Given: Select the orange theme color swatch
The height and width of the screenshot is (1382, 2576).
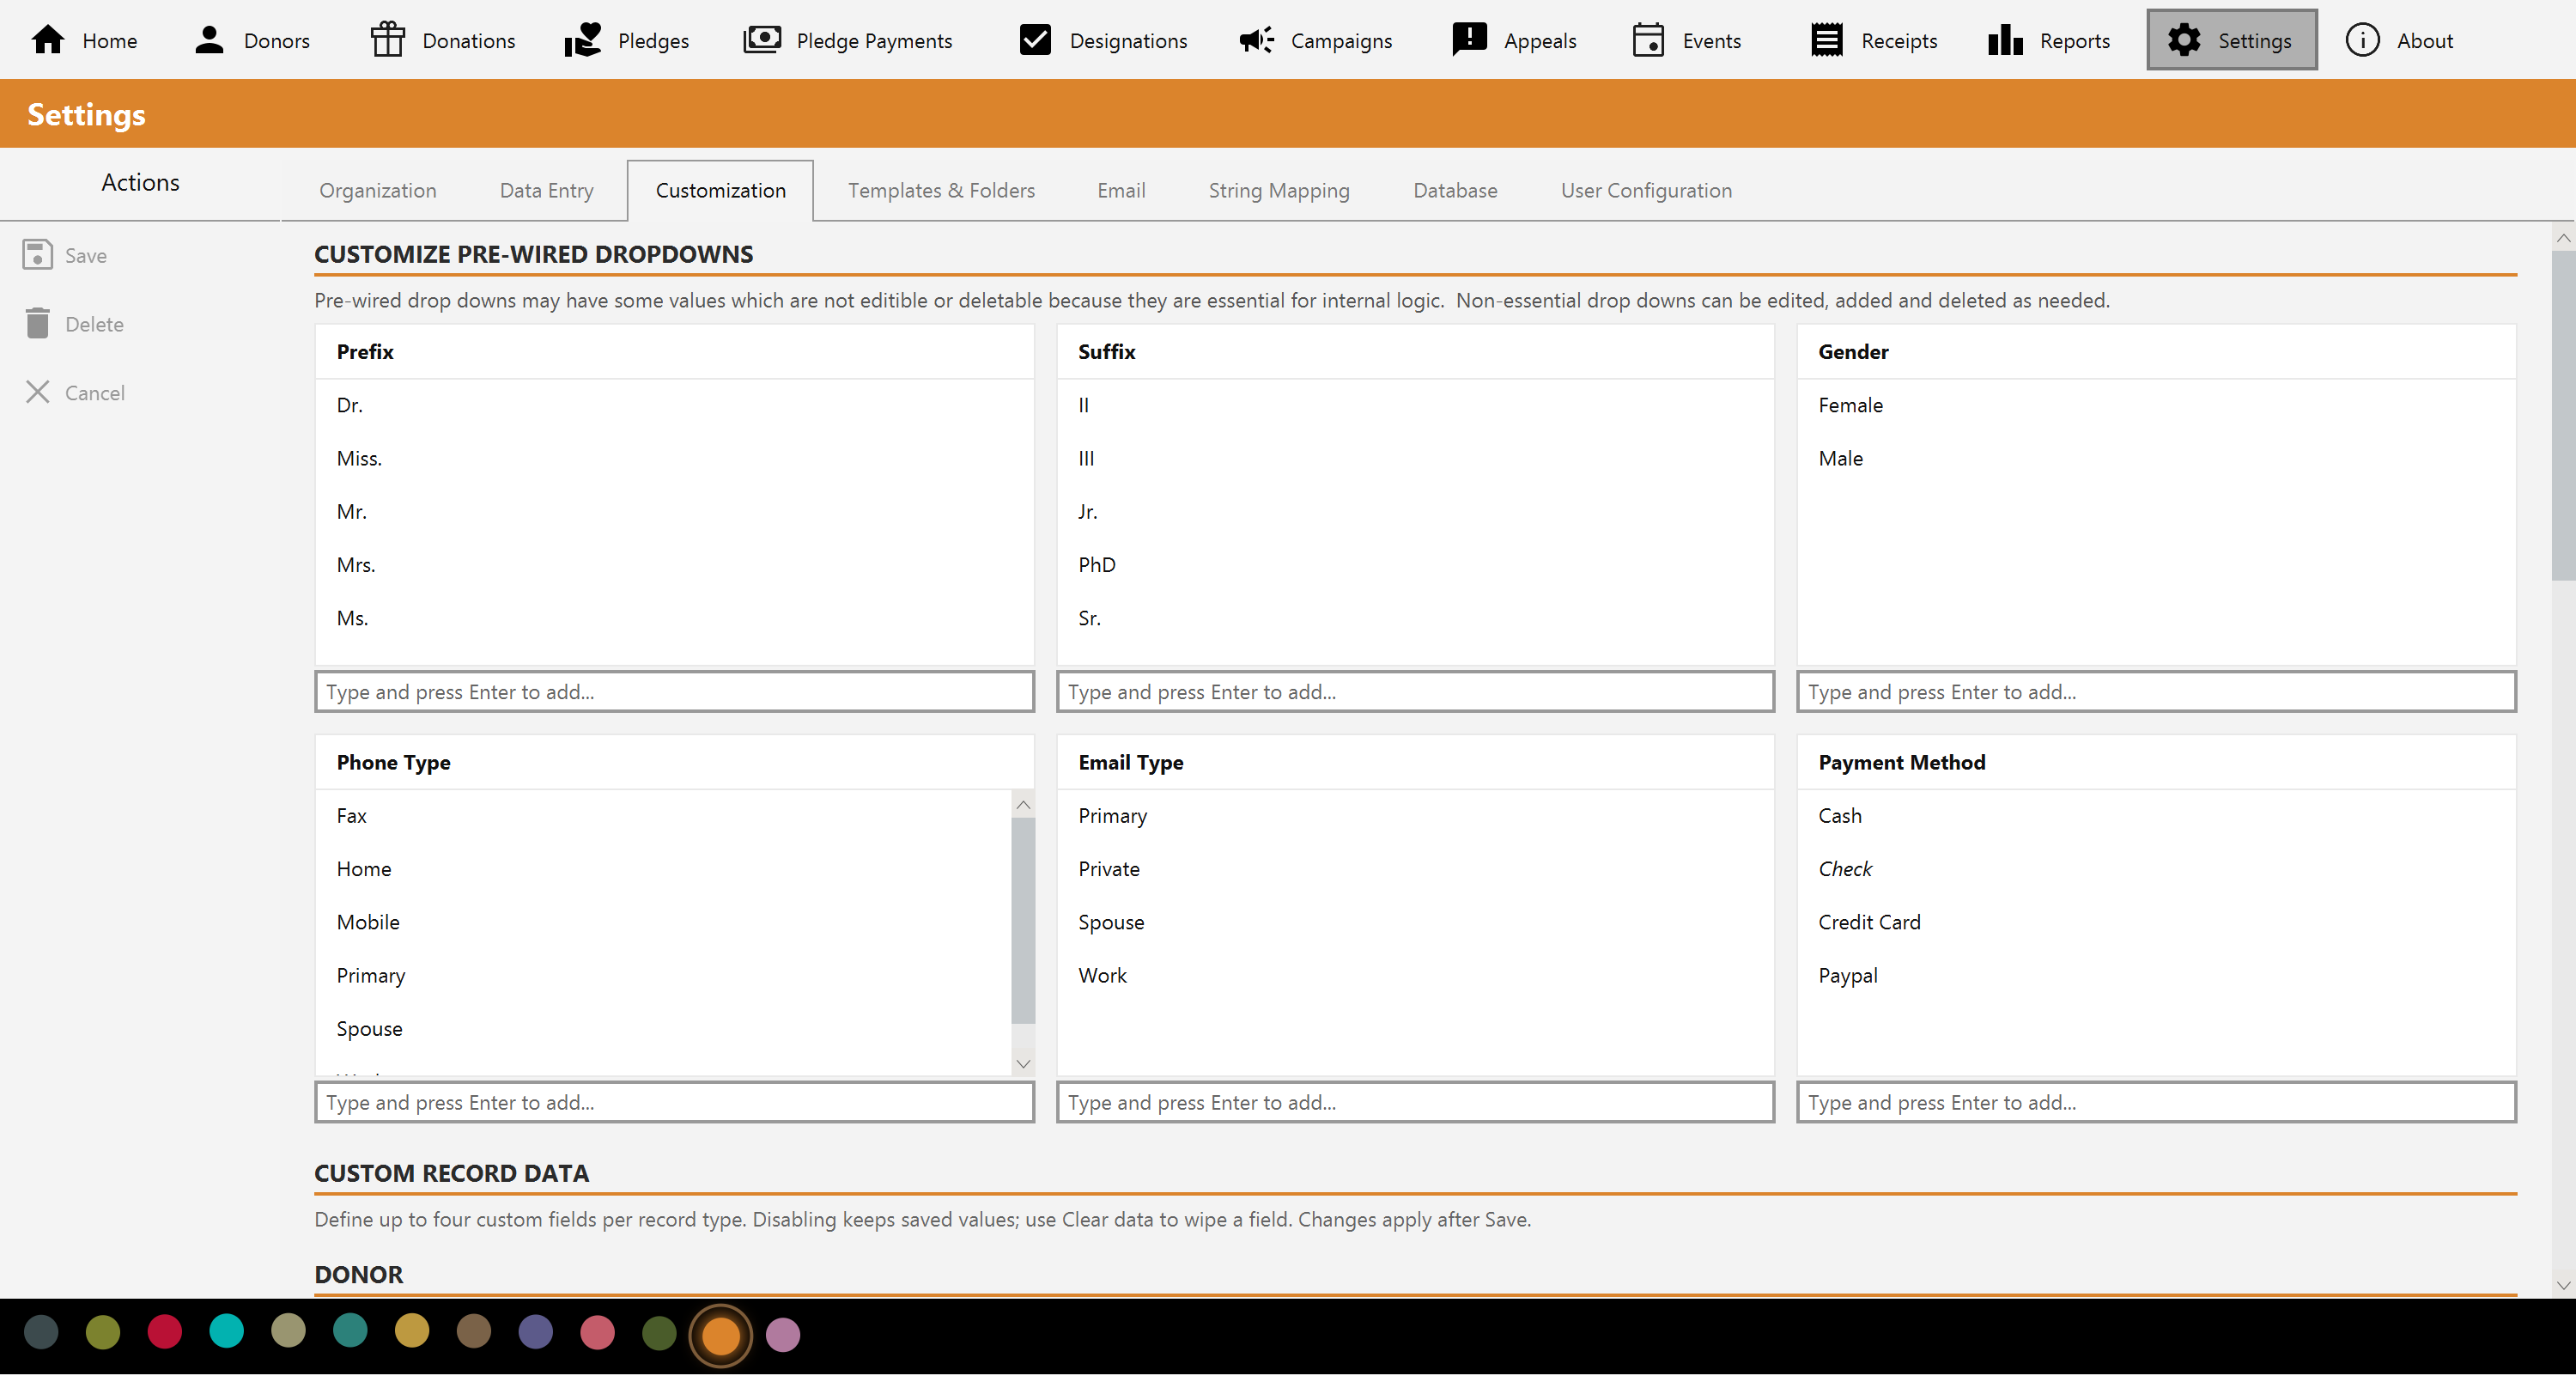Looking at the screenshot, I should pyautogui.click(x=721, y=1337).
